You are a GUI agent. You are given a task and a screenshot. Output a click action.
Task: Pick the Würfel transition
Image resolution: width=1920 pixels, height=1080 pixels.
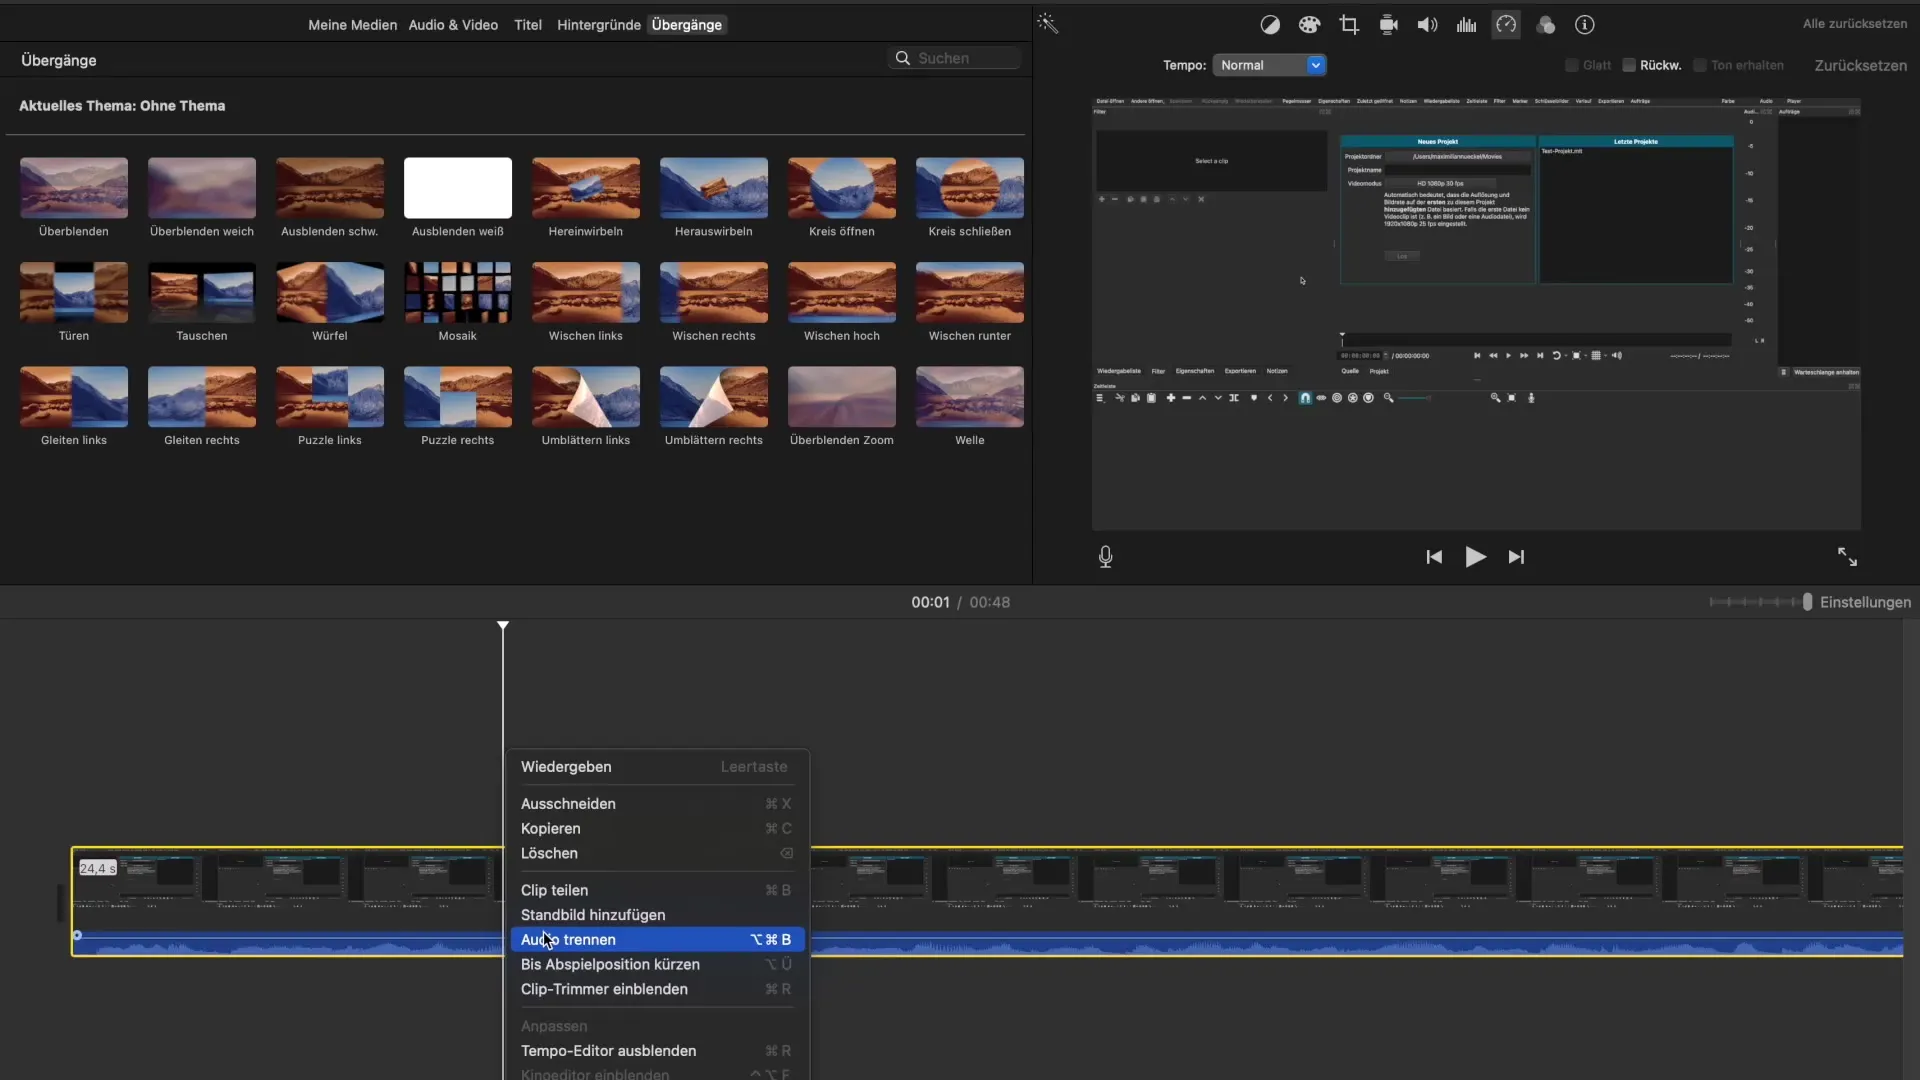pos(330,292)
